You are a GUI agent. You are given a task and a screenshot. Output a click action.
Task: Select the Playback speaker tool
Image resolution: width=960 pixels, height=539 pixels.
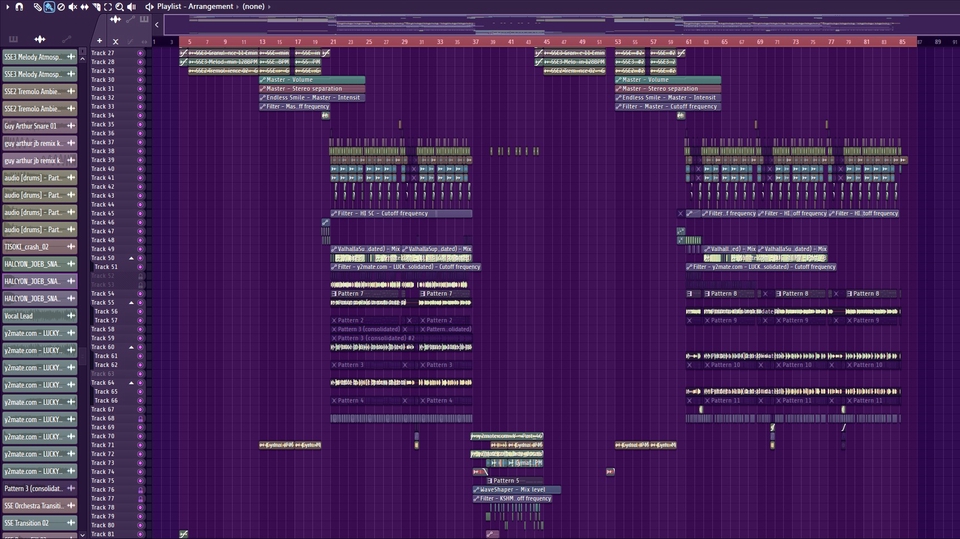click(x=131, y=7)
